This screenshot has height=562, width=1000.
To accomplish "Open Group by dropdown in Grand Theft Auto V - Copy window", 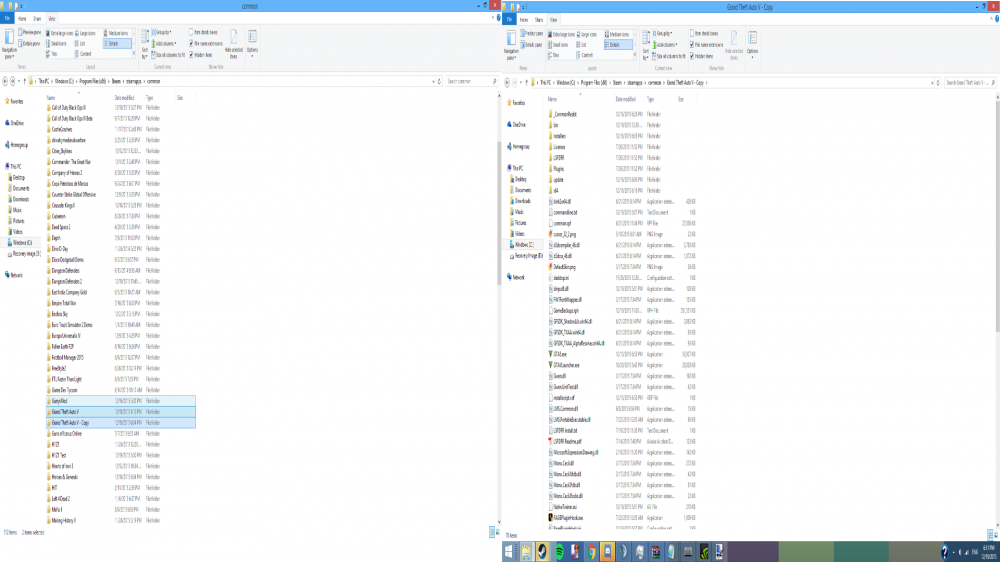I will pos(662,34).
